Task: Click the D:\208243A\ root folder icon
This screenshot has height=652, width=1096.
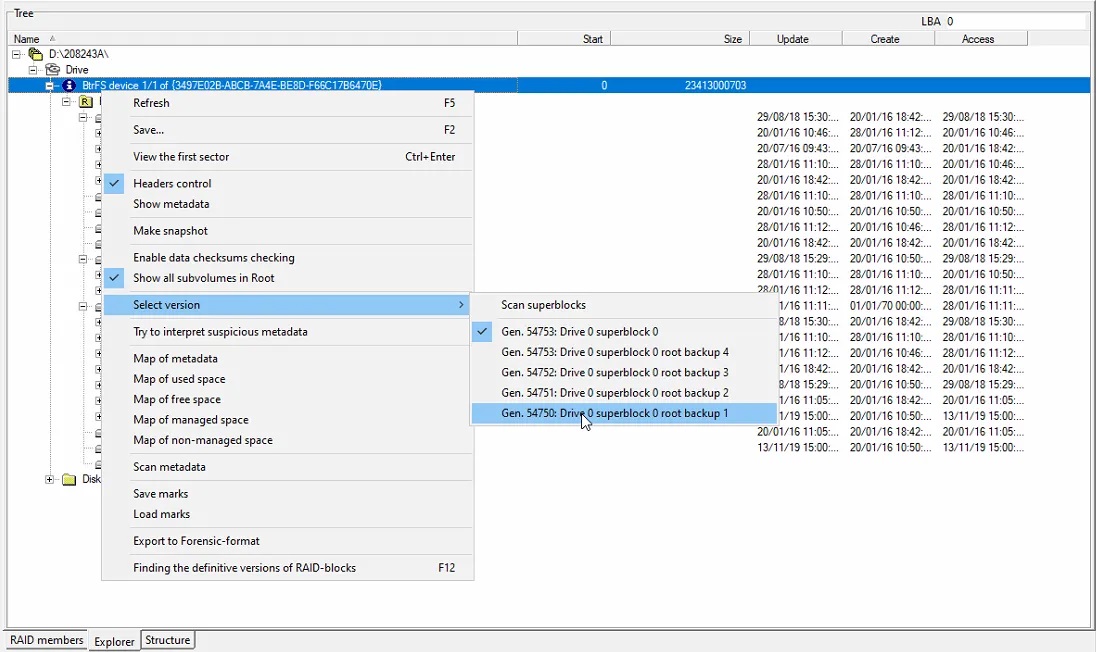Action: pyautogui.click(x=36, y=54)
